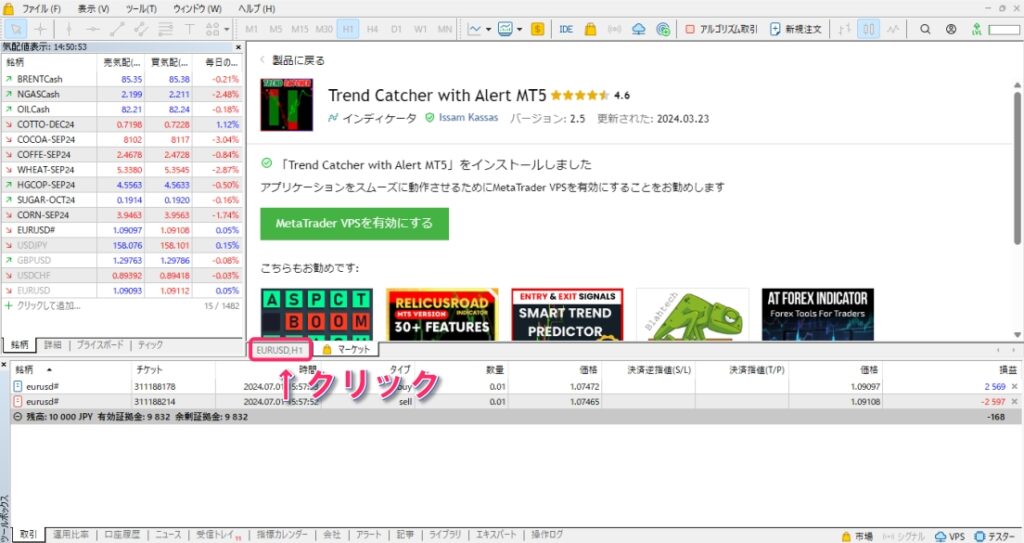This screenshot has height=543, width=1024.
Task: Switch to 詳細 tab in Market Watch
Action: [x=53, y=345]
